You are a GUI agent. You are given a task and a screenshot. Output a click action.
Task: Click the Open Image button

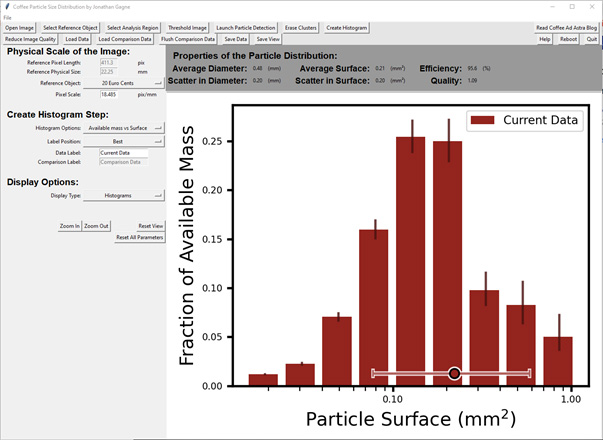(x=20, y=28)
